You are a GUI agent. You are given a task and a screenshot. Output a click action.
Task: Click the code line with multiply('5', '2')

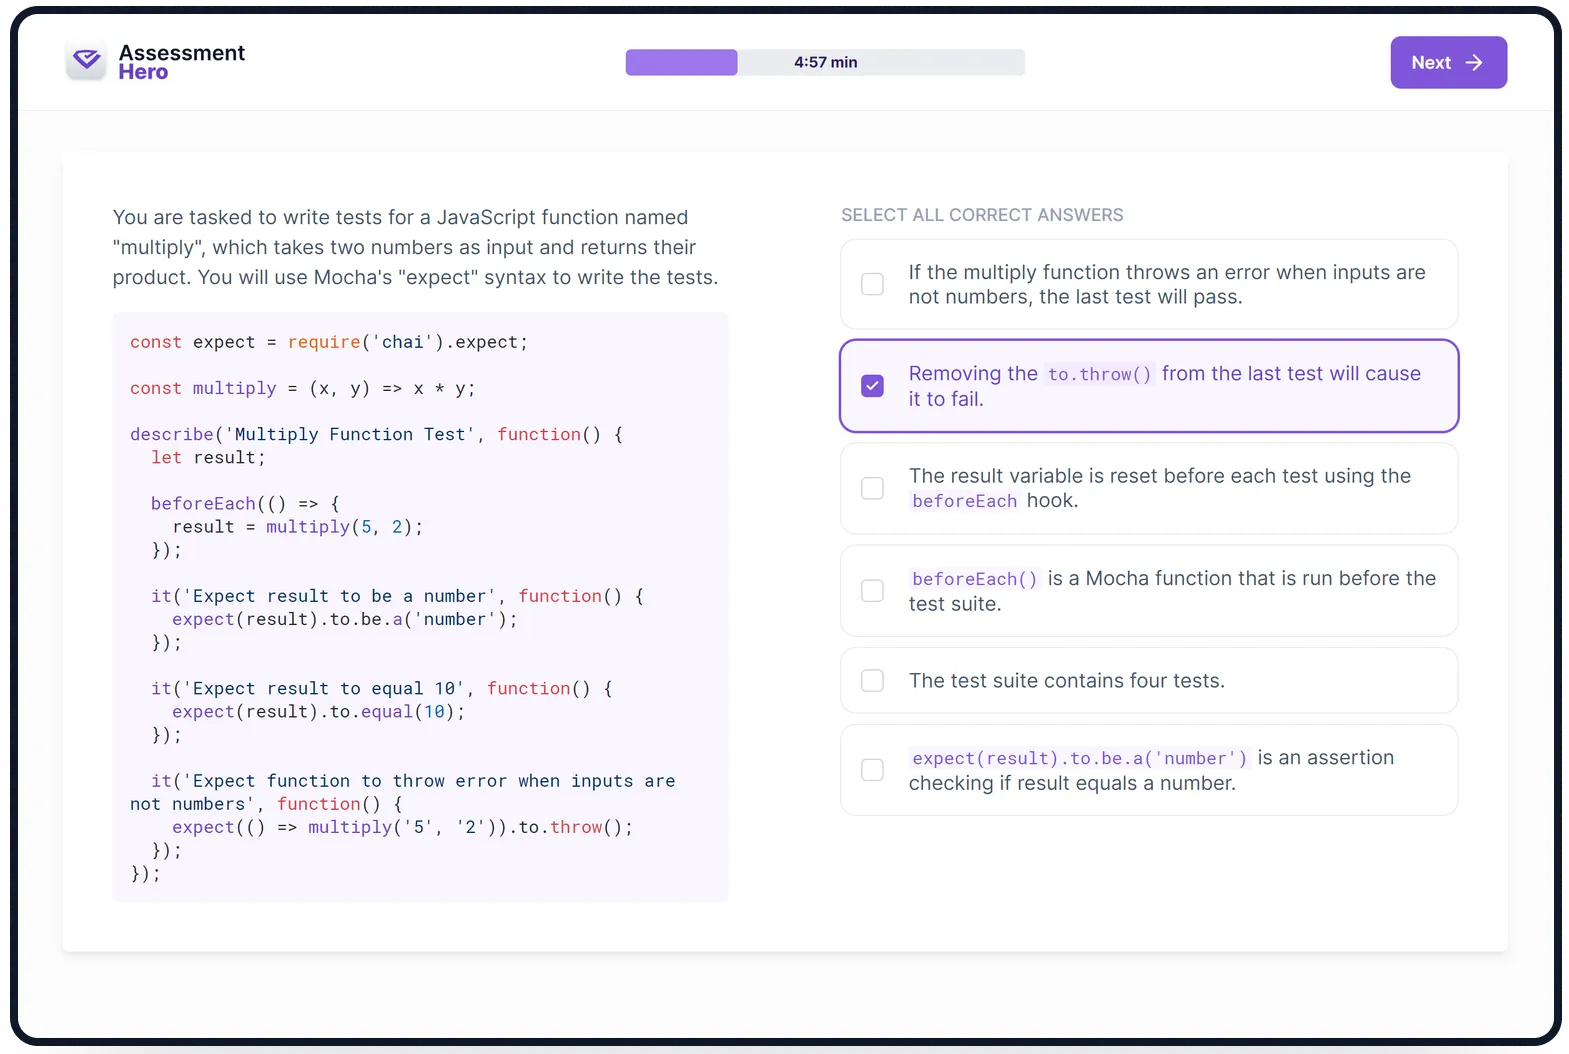(x=402, y=827)
